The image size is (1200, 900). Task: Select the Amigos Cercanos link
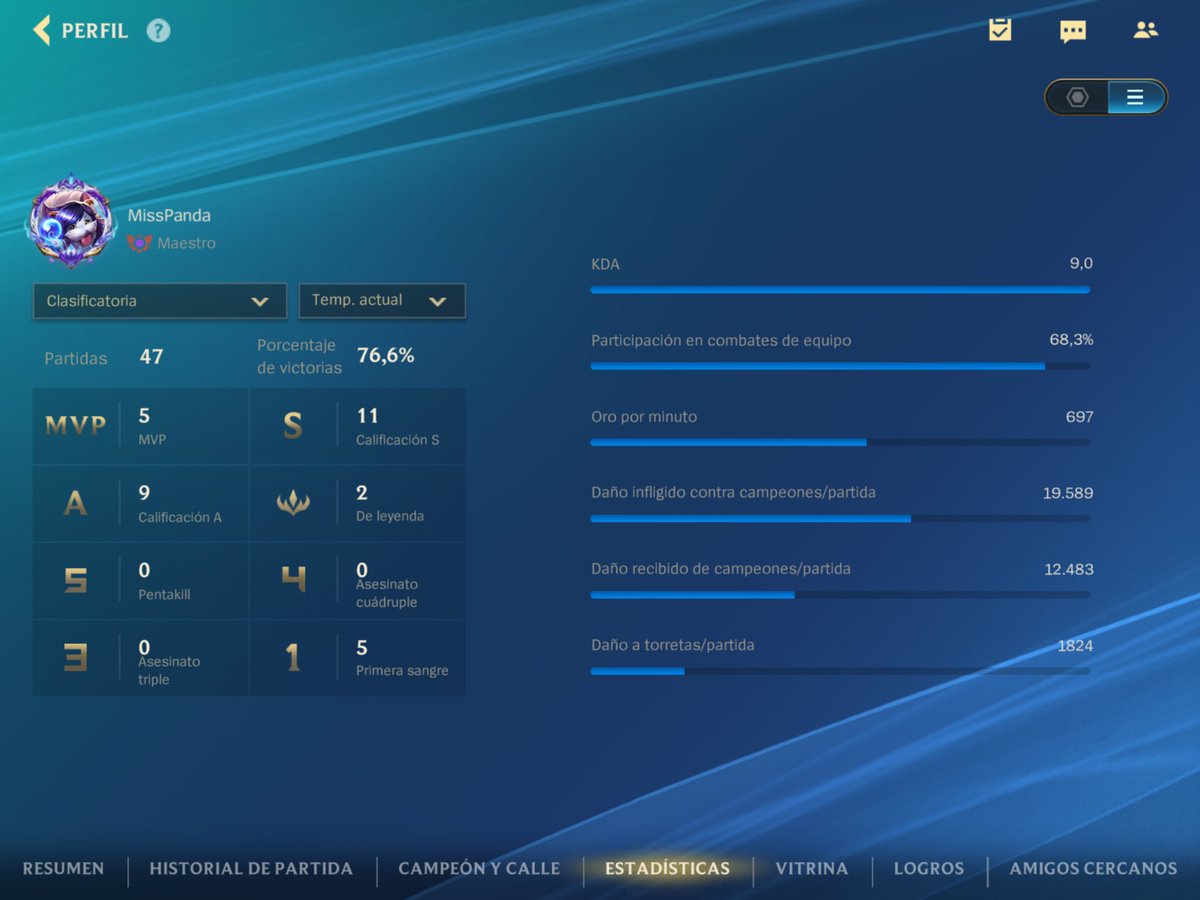[x=1091, y=869]
